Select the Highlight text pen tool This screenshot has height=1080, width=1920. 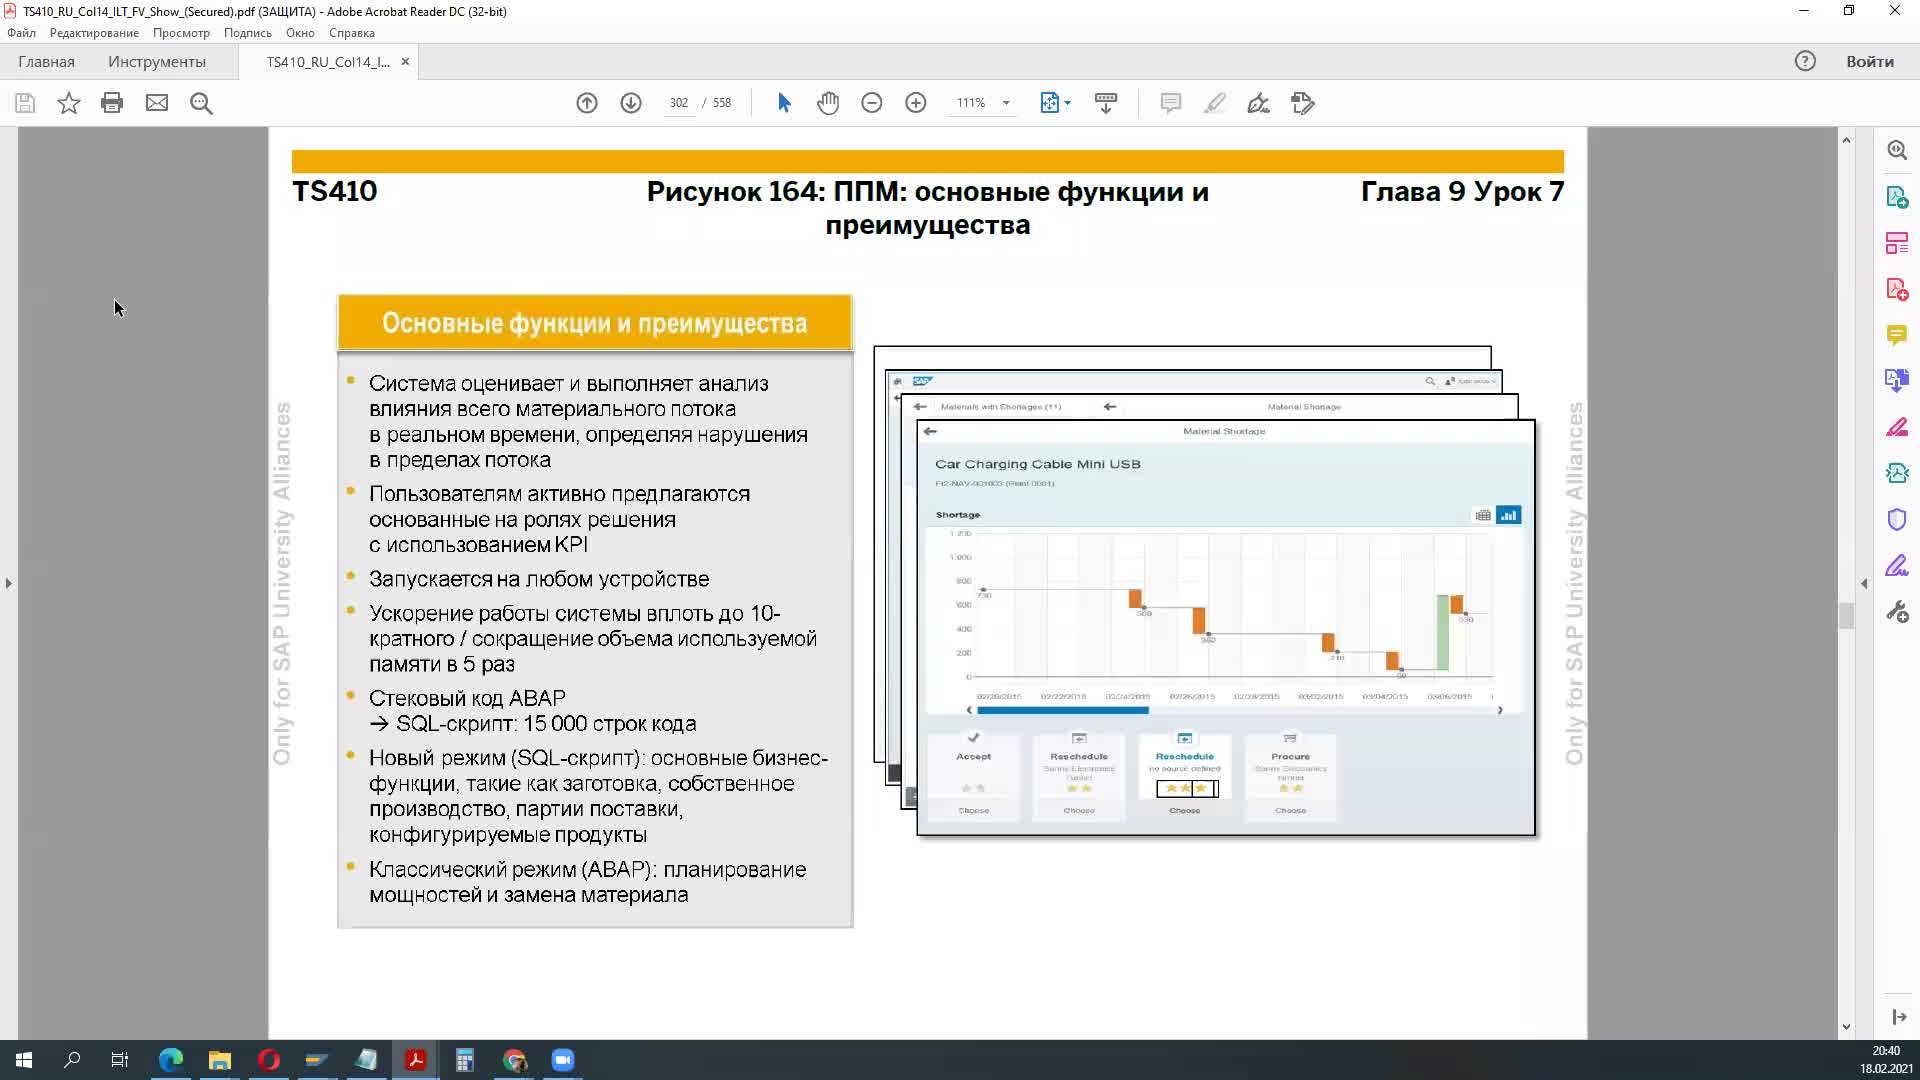(x=1215, y=103)
